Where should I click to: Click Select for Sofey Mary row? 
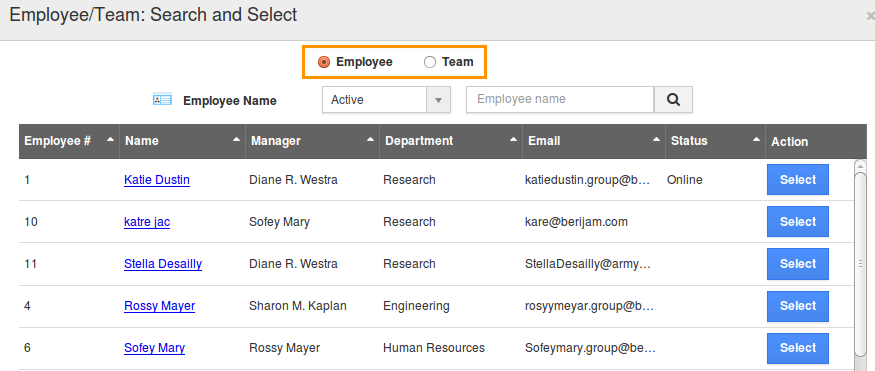(798, 348)
